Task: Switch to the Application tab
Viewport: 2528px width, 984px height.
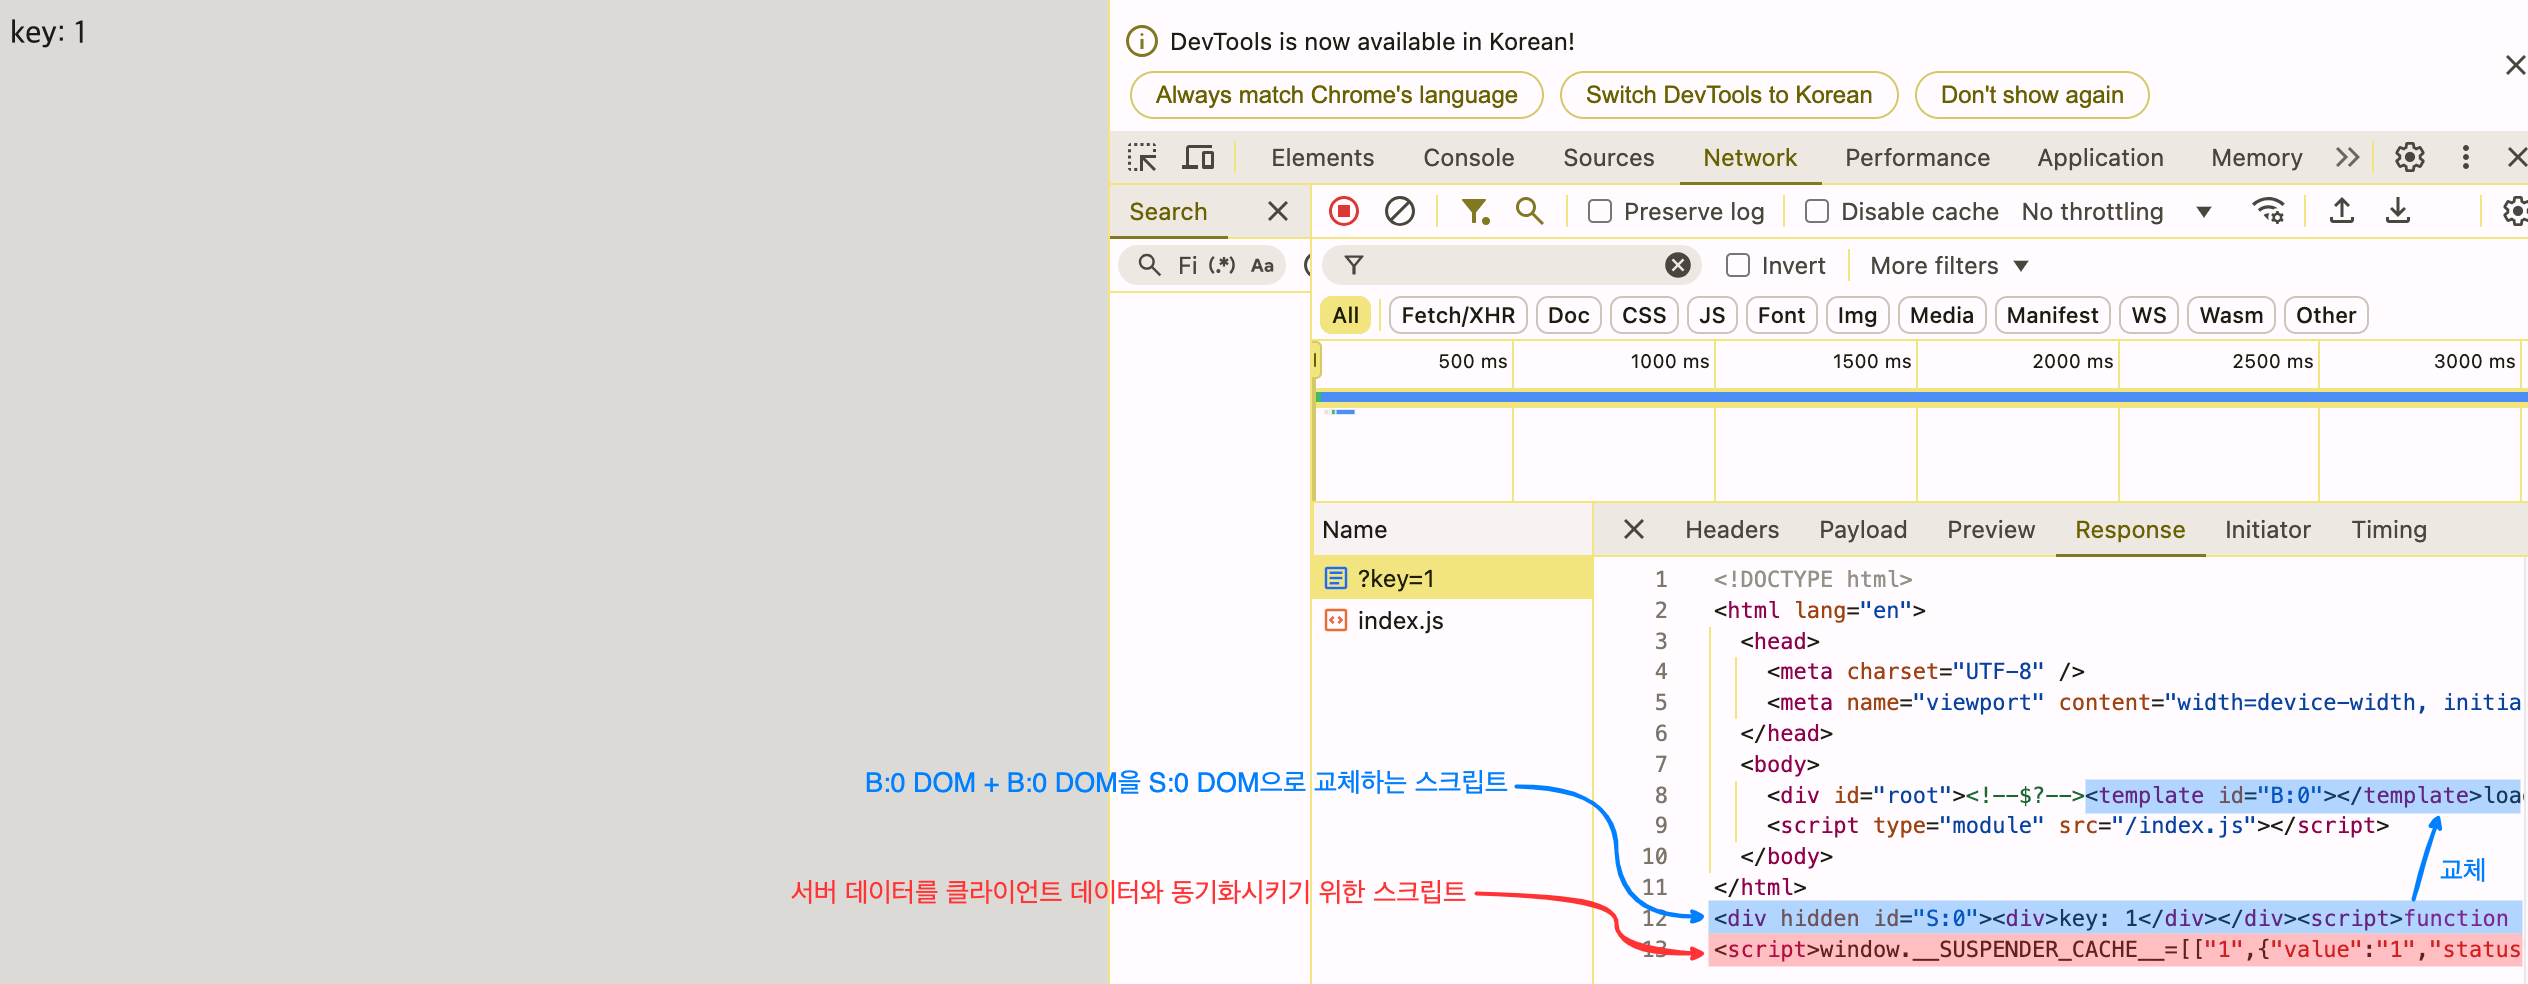Action: pyautogui.click(x=2100, y=157)
